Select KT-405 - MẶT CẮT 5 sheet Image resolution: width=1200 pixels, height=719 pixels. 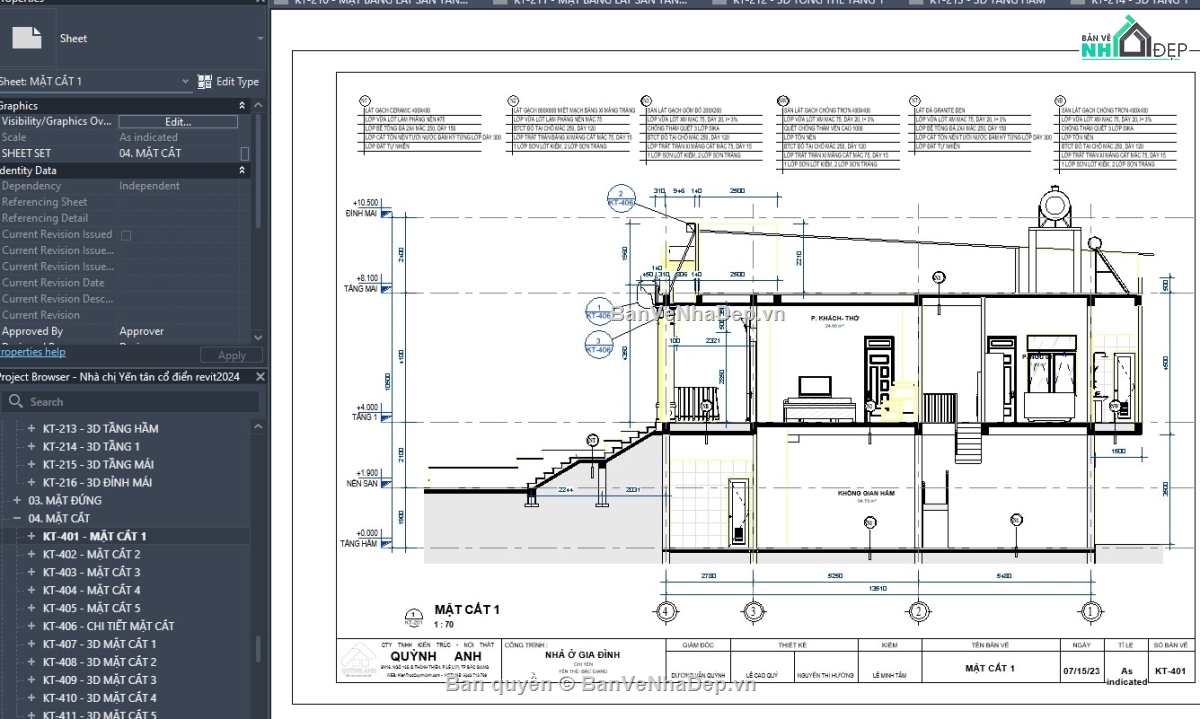pyautogui.click(x=91, y=608)
